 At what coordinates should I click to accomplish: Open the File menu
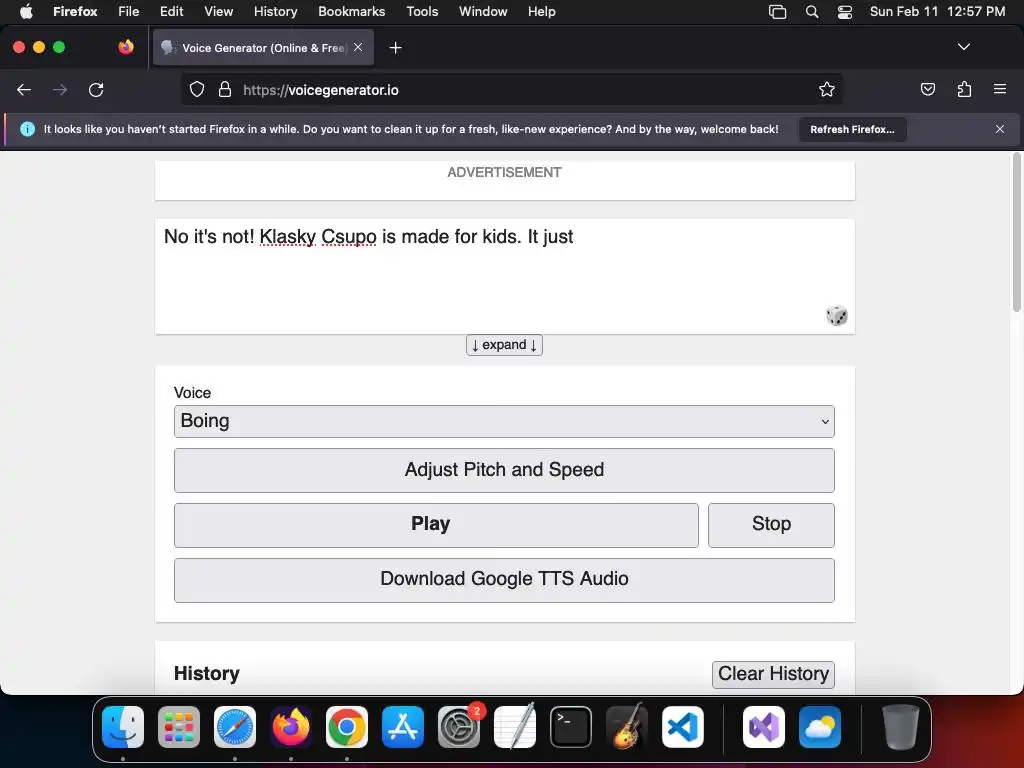129,12
